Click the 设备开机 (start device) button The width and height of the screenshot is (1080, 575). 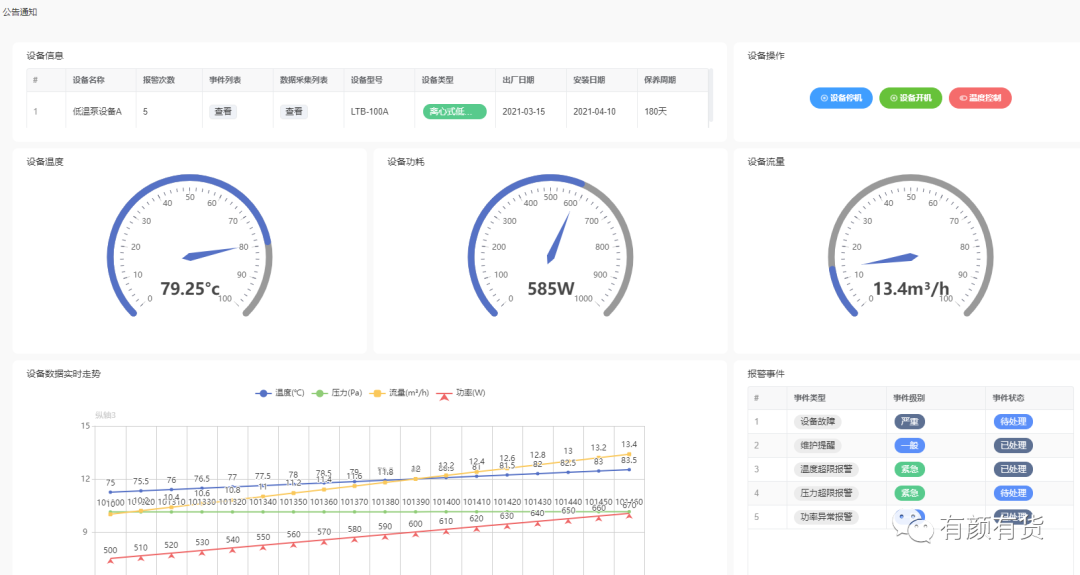[x=910, y=98]
